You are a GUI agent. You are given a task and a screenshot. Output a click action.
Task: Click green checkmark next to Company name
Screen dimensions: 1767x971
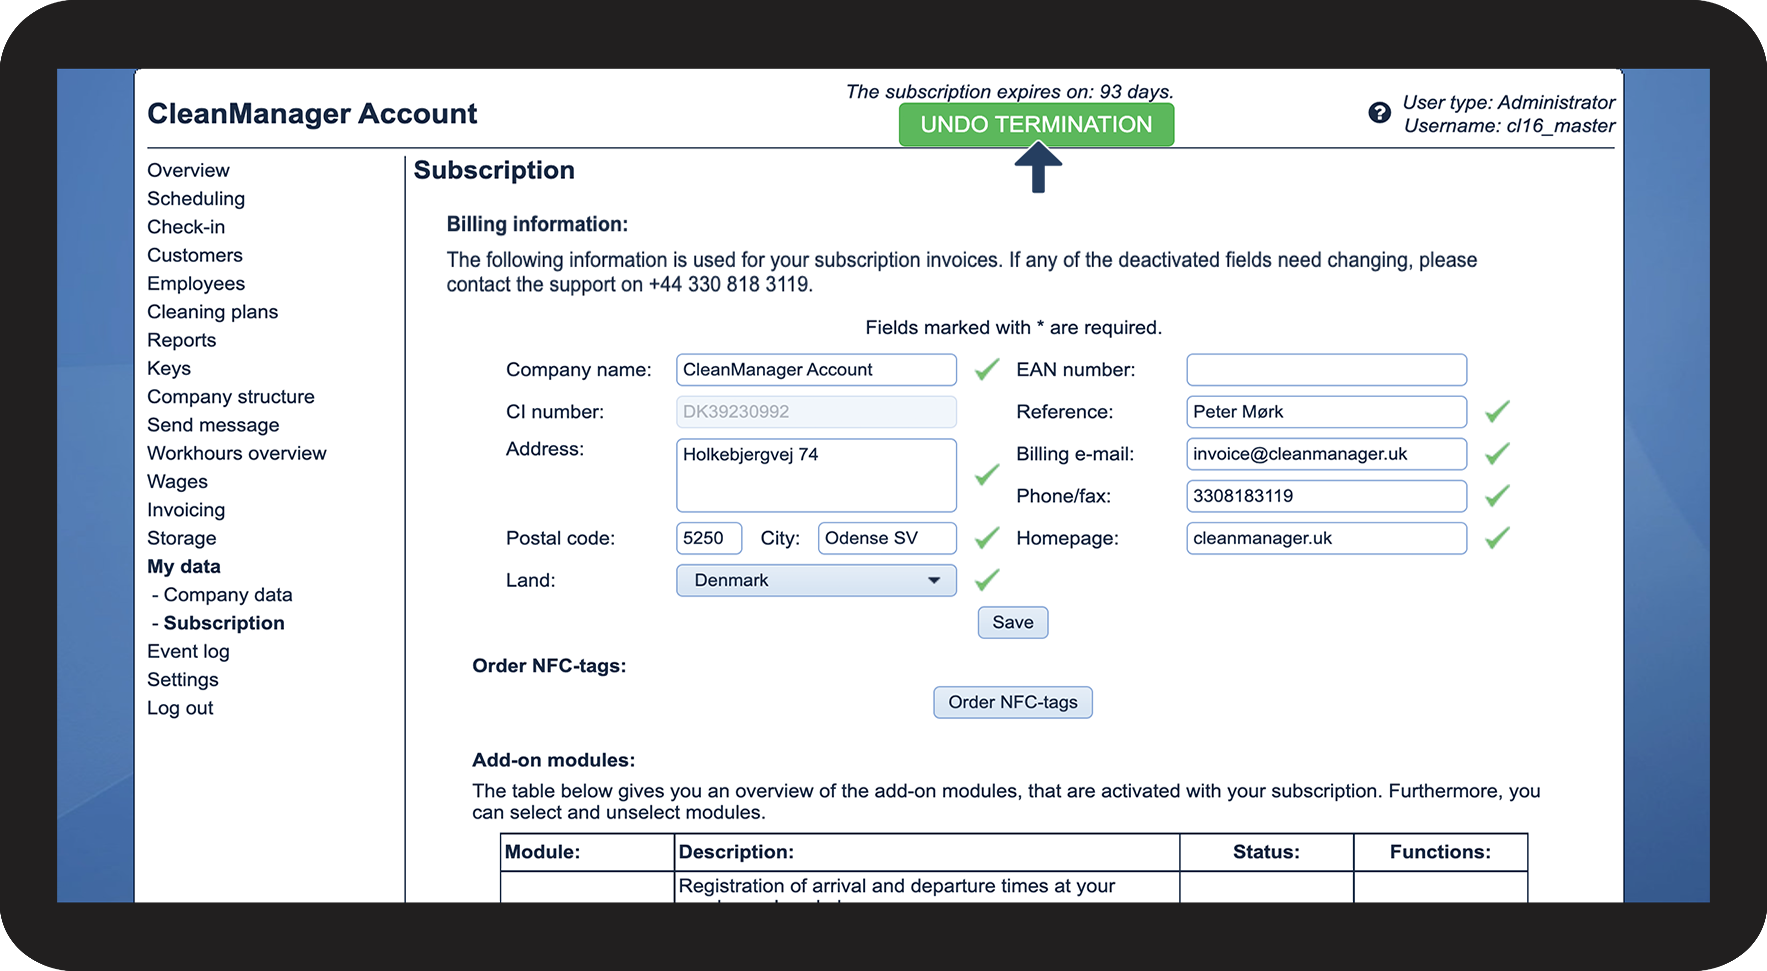(987, 370)
